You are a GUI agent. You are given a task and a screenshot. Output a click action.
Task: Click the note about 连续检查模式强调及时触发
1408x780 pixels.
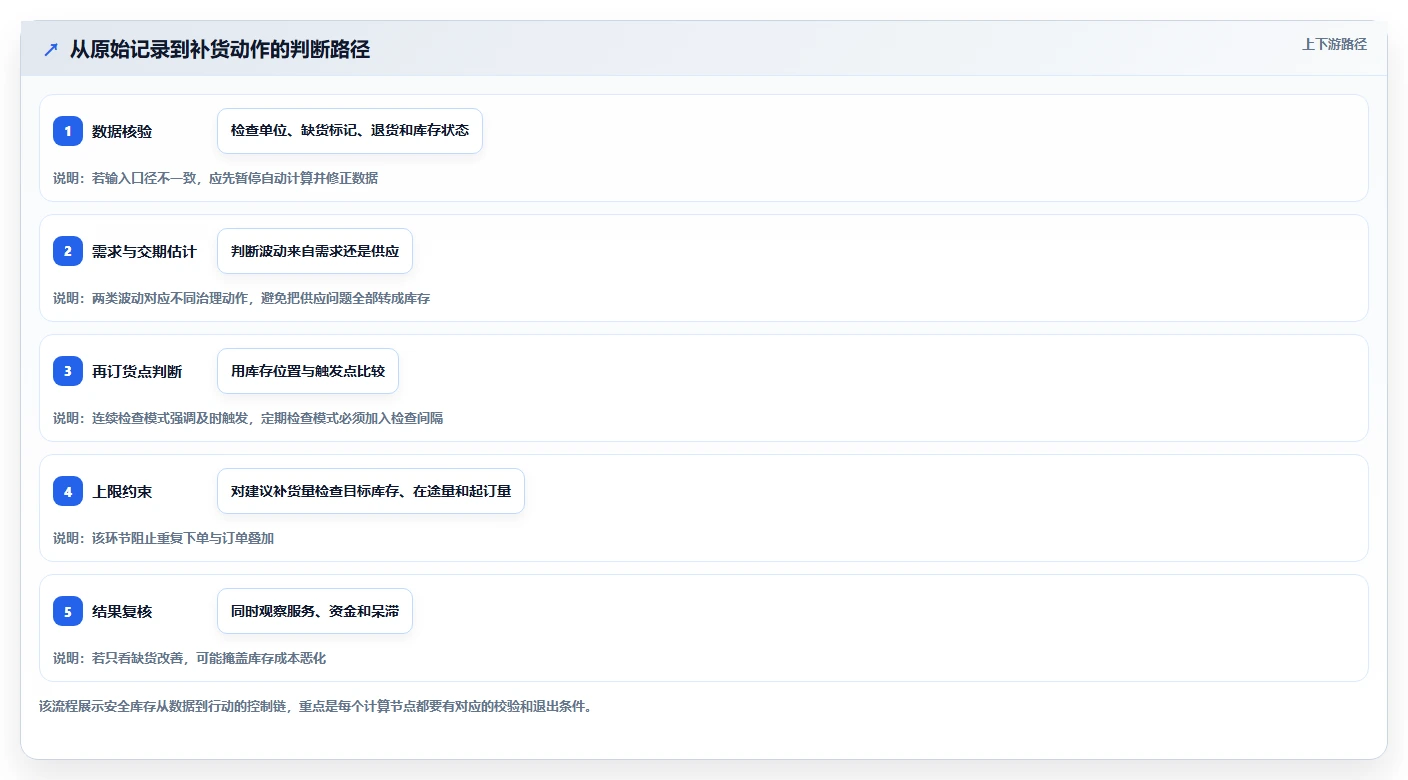[248, 418]
